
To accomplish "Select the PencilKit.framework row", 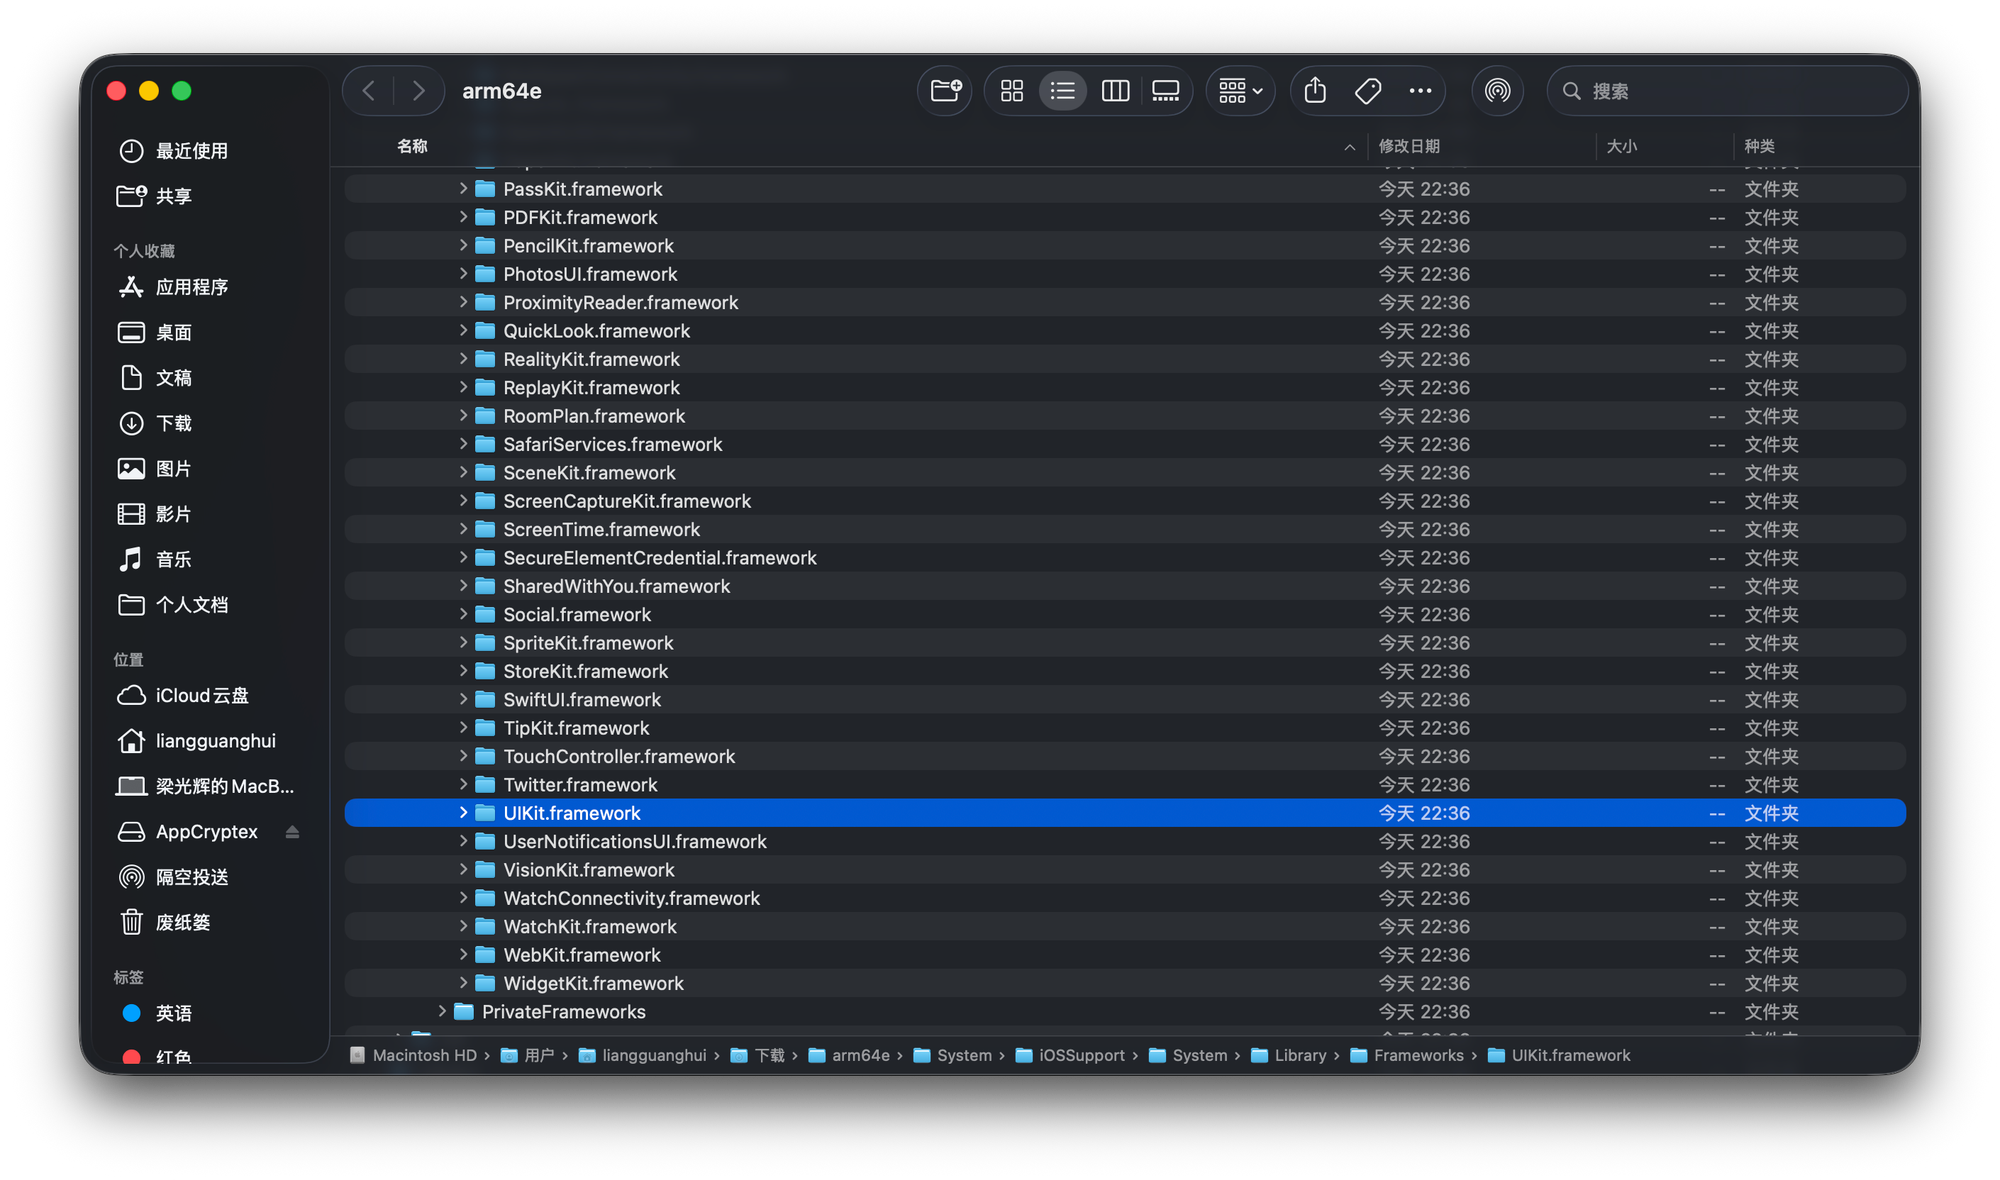I will [1125, 245].
